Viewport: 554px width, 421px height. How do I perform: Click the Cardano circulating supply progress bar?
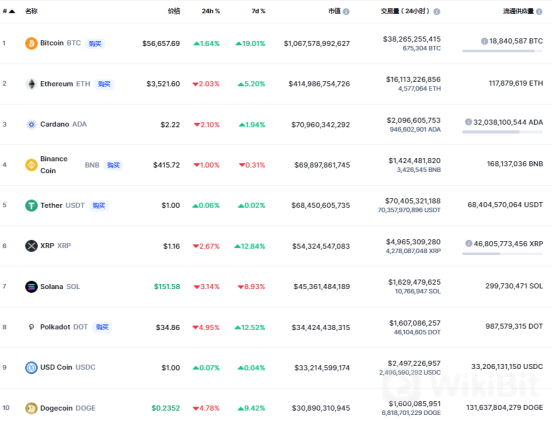click(x=502, y=132)
